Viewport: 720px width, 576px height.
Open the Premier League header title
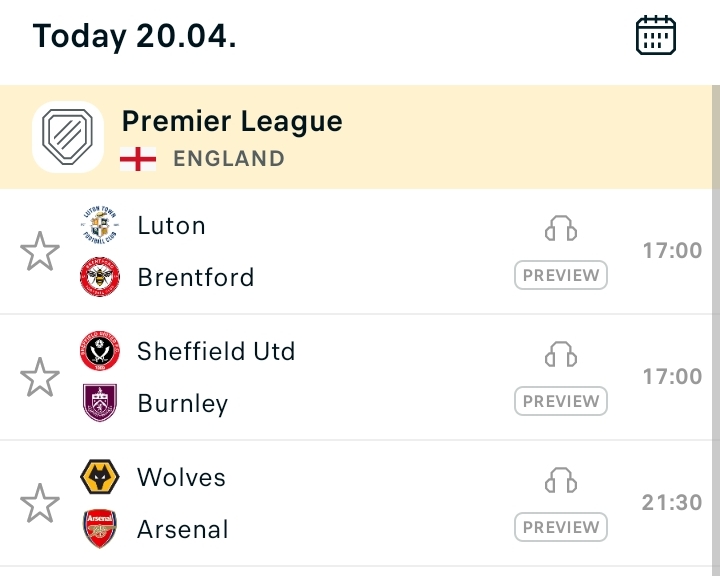coord(232,121)
